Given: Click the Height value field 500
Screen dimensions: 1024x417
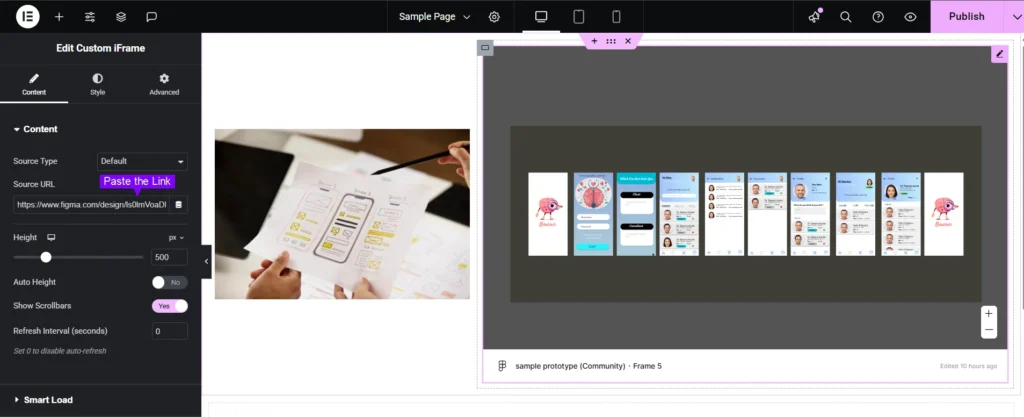Looking at the screenshot, I should (170, 257).
